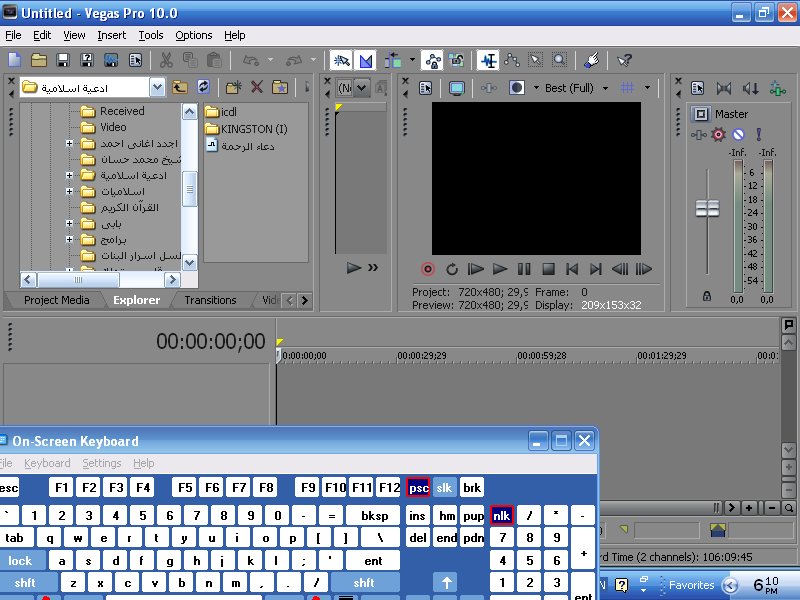Open the Auto Ripple mode dropdown arrow

412,60
